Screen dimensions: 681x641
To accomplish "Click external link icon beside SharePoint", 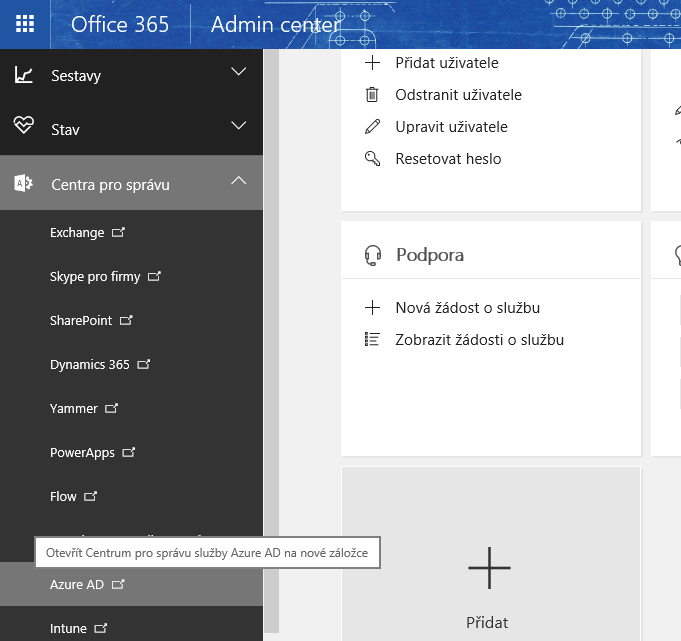I will point(126,320).
